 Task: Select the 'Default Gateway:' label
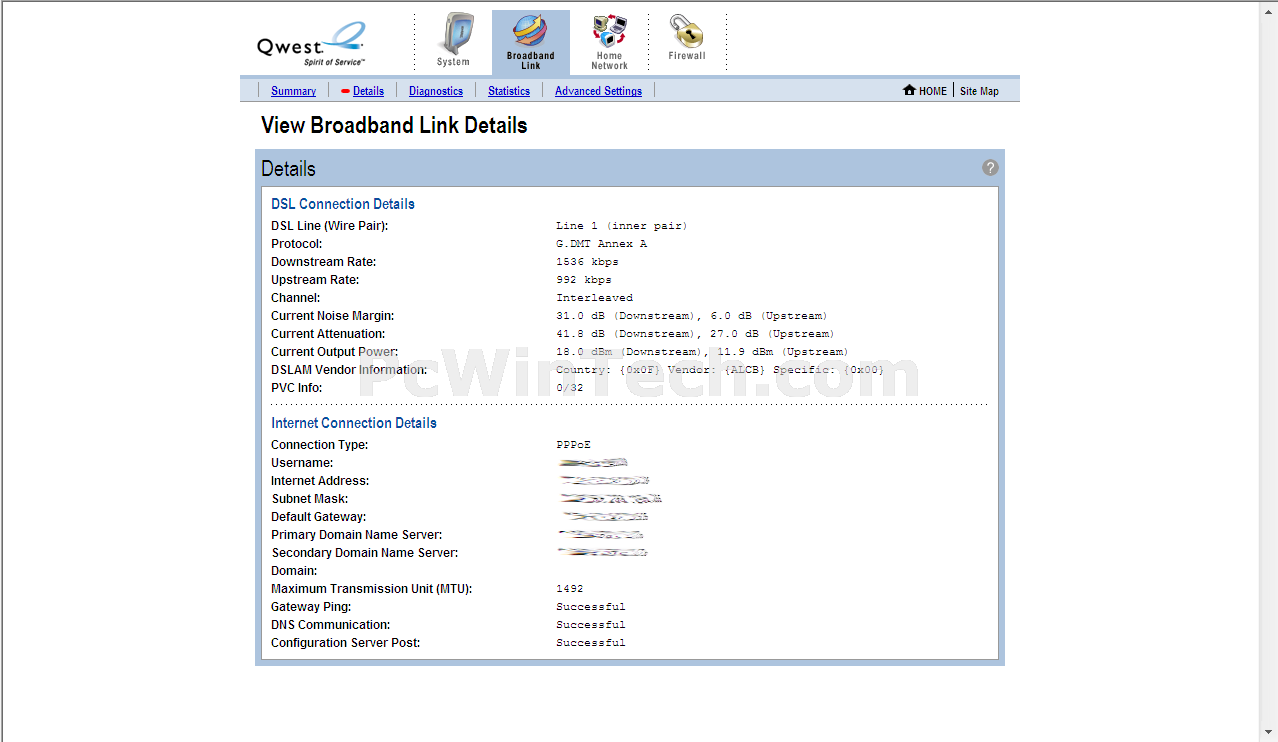(x=319, y=517)
